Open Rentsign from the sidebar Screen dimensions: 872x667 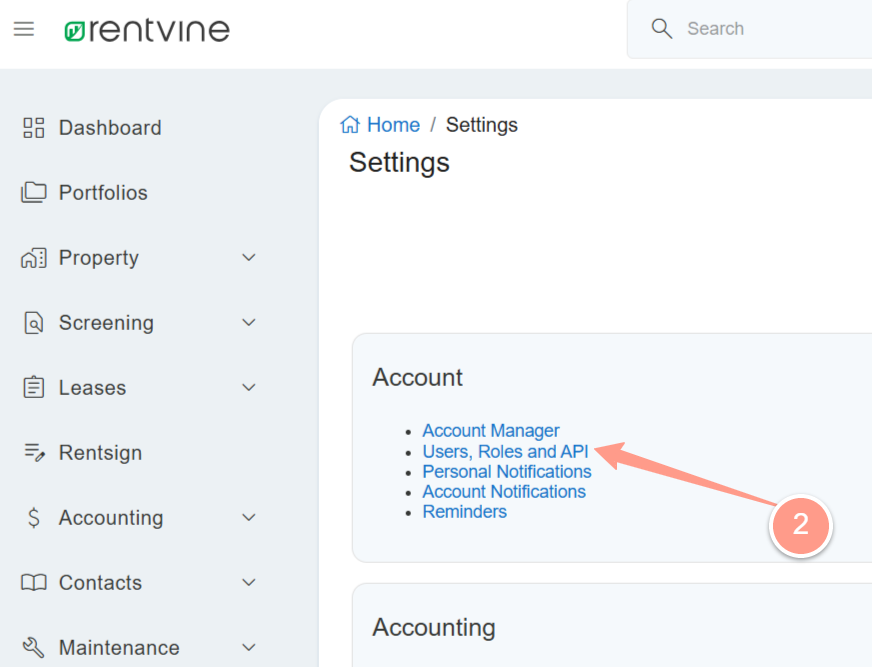[x=100, y=453]
